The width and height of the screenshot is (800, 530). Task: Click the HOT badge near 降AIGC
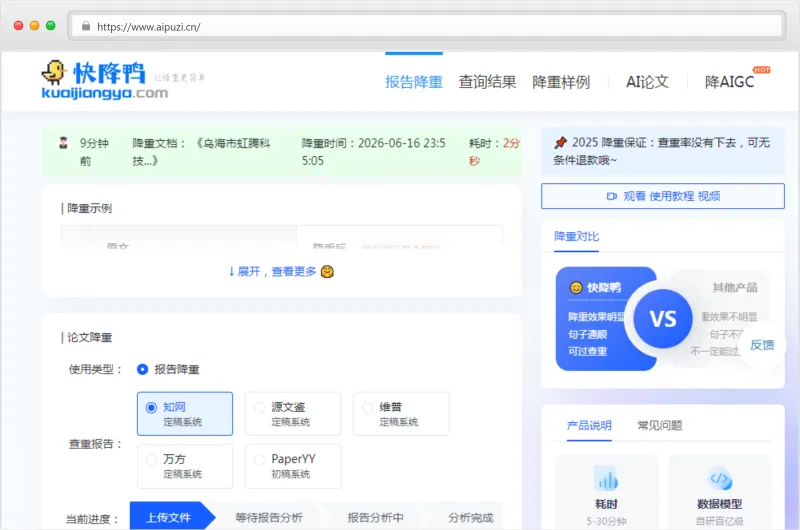[762, 70]
